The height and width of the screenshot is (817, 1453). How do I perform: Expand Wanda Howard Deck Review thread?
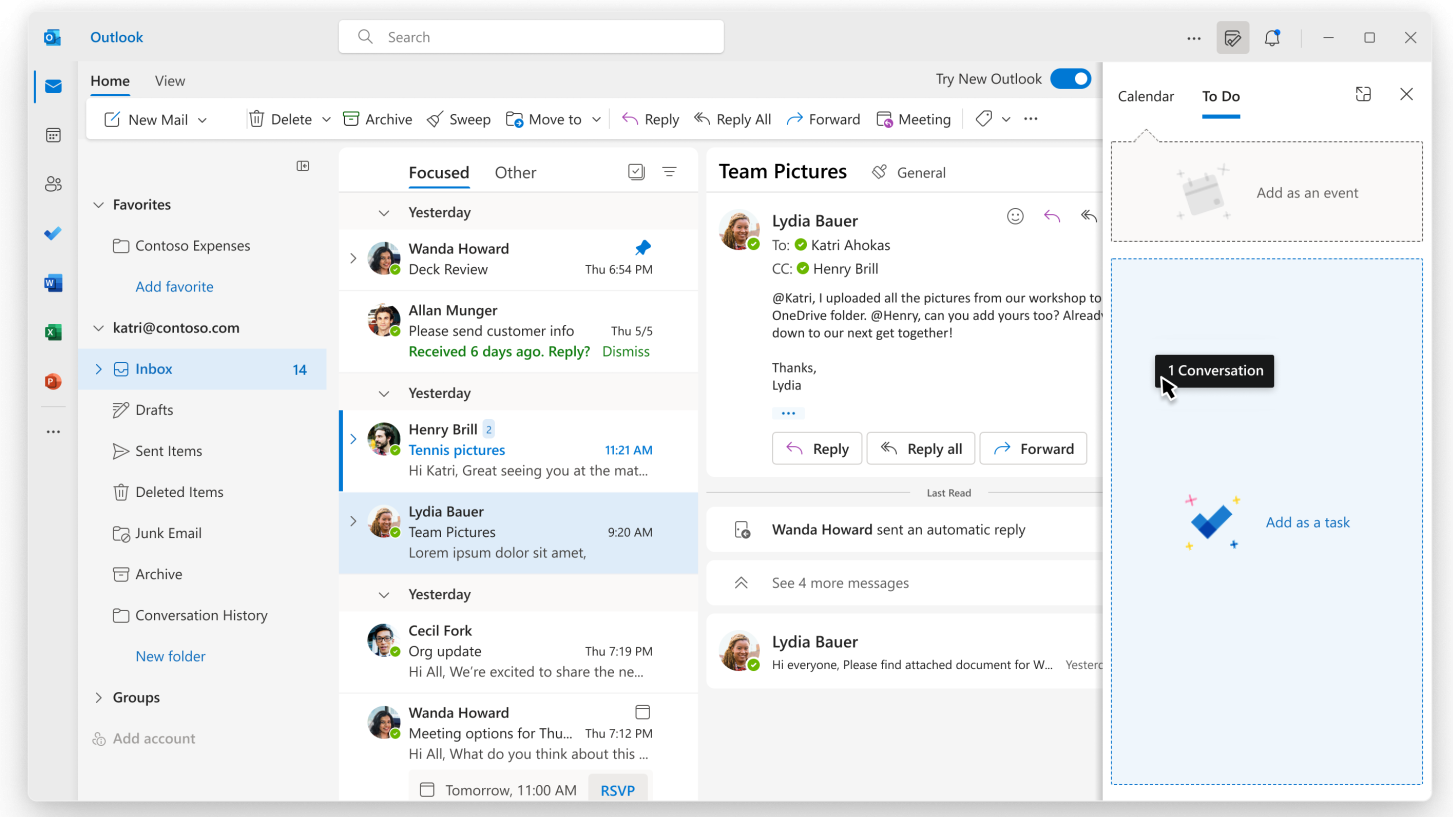353,258
